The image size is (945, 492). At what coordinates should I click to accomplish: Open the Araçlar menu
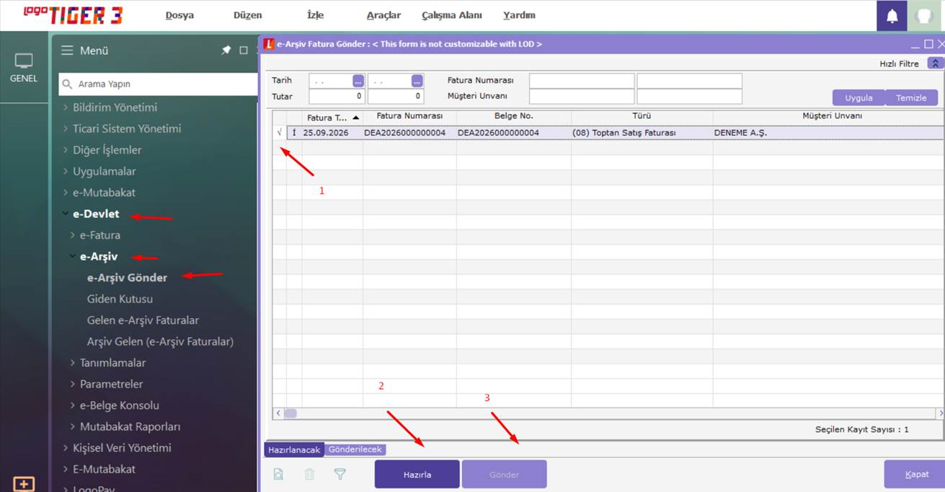tap(383, 16)
